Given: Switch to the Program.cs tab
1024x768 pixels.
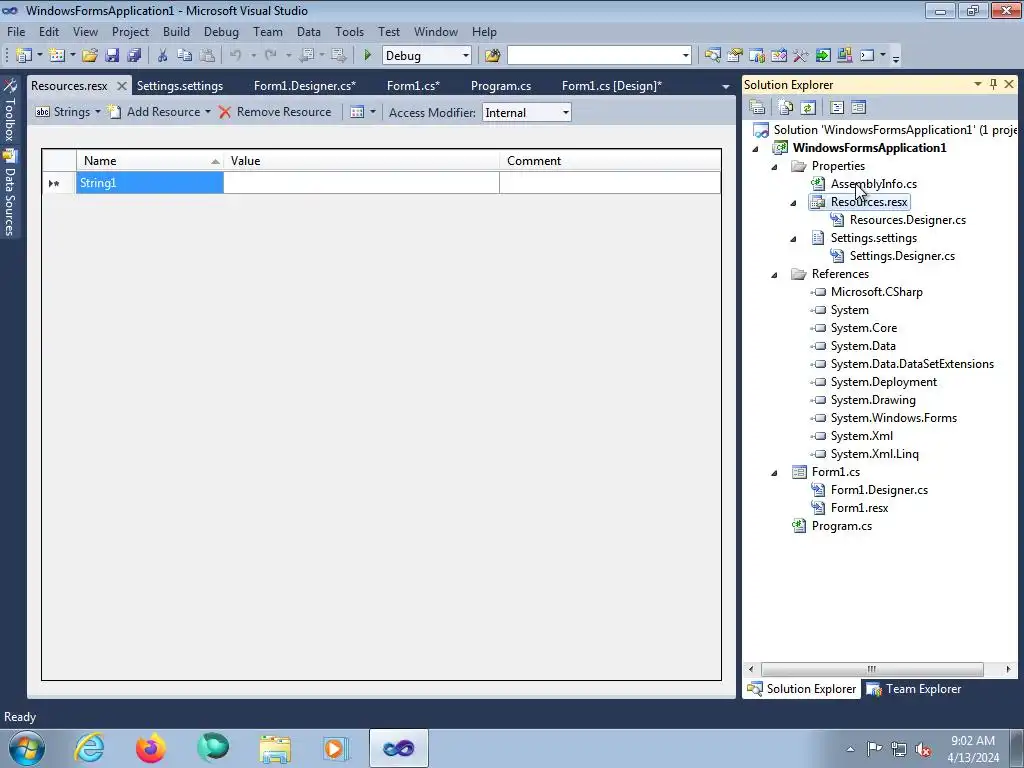Looking at the screenshot, I should click(x=501, y=86).
